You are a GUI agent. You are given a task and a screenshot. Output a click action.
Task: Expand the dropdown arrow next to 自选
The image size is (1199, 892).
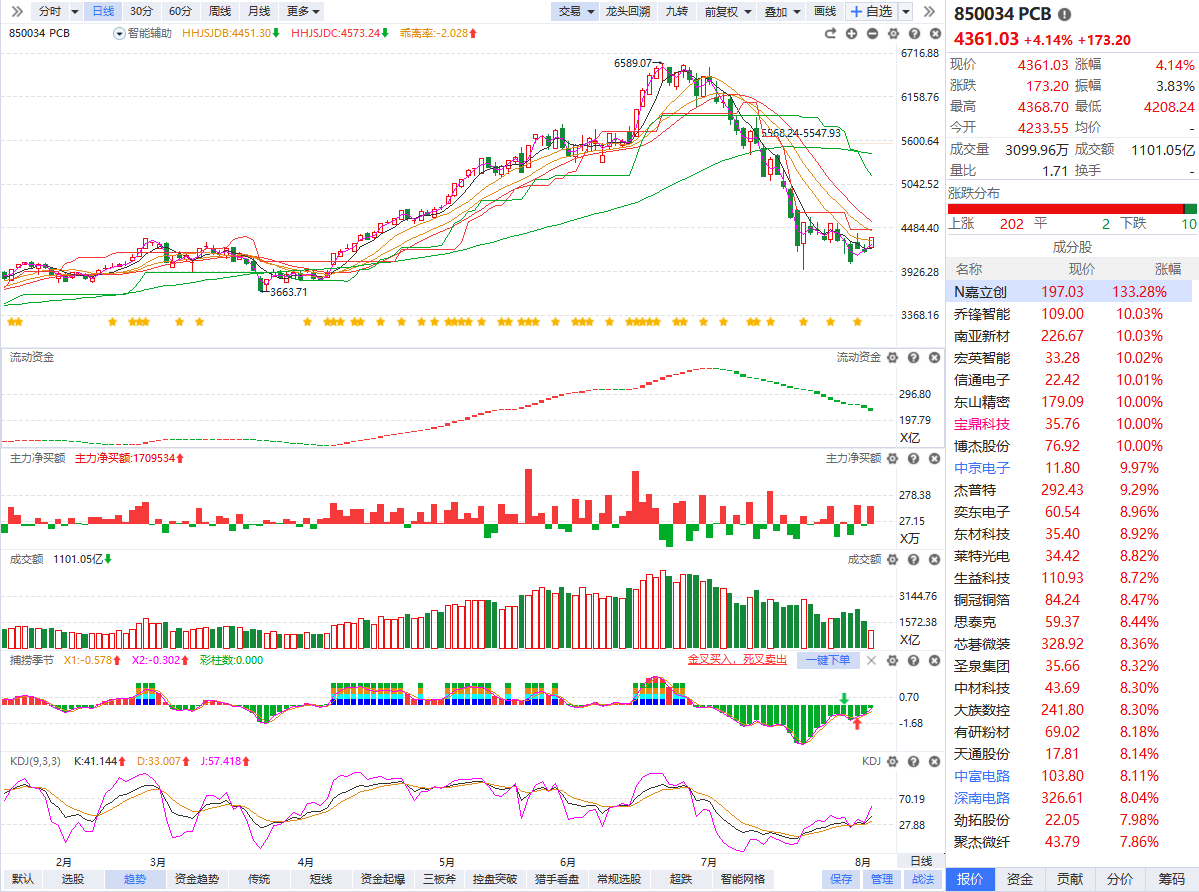click(x=906, y=11)
